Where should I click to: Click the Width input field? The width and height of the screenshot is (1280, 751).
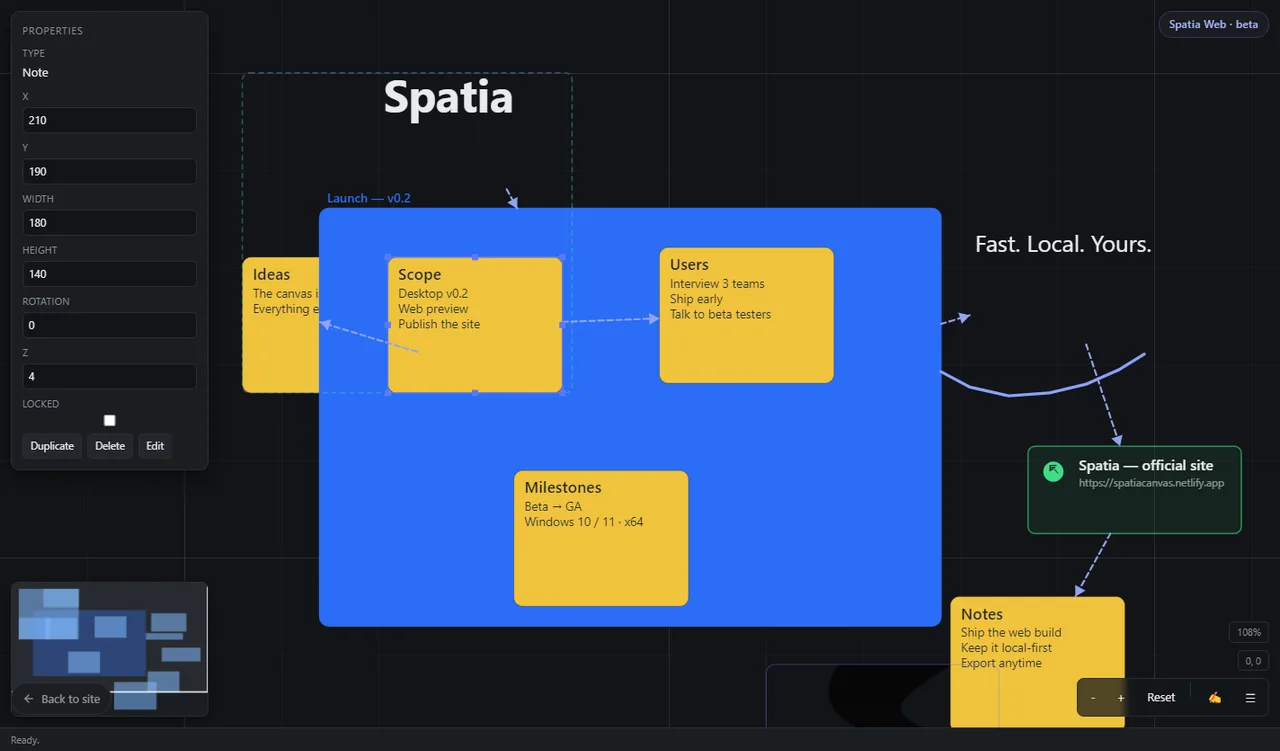click(110, 222)
